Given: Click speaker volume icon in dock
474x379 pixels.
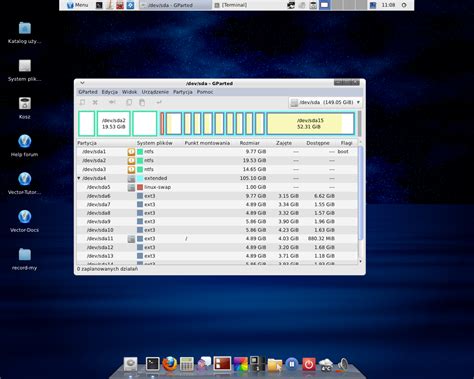Looking at the screenshot, I should pyautogui.click(x=343, y=364).
